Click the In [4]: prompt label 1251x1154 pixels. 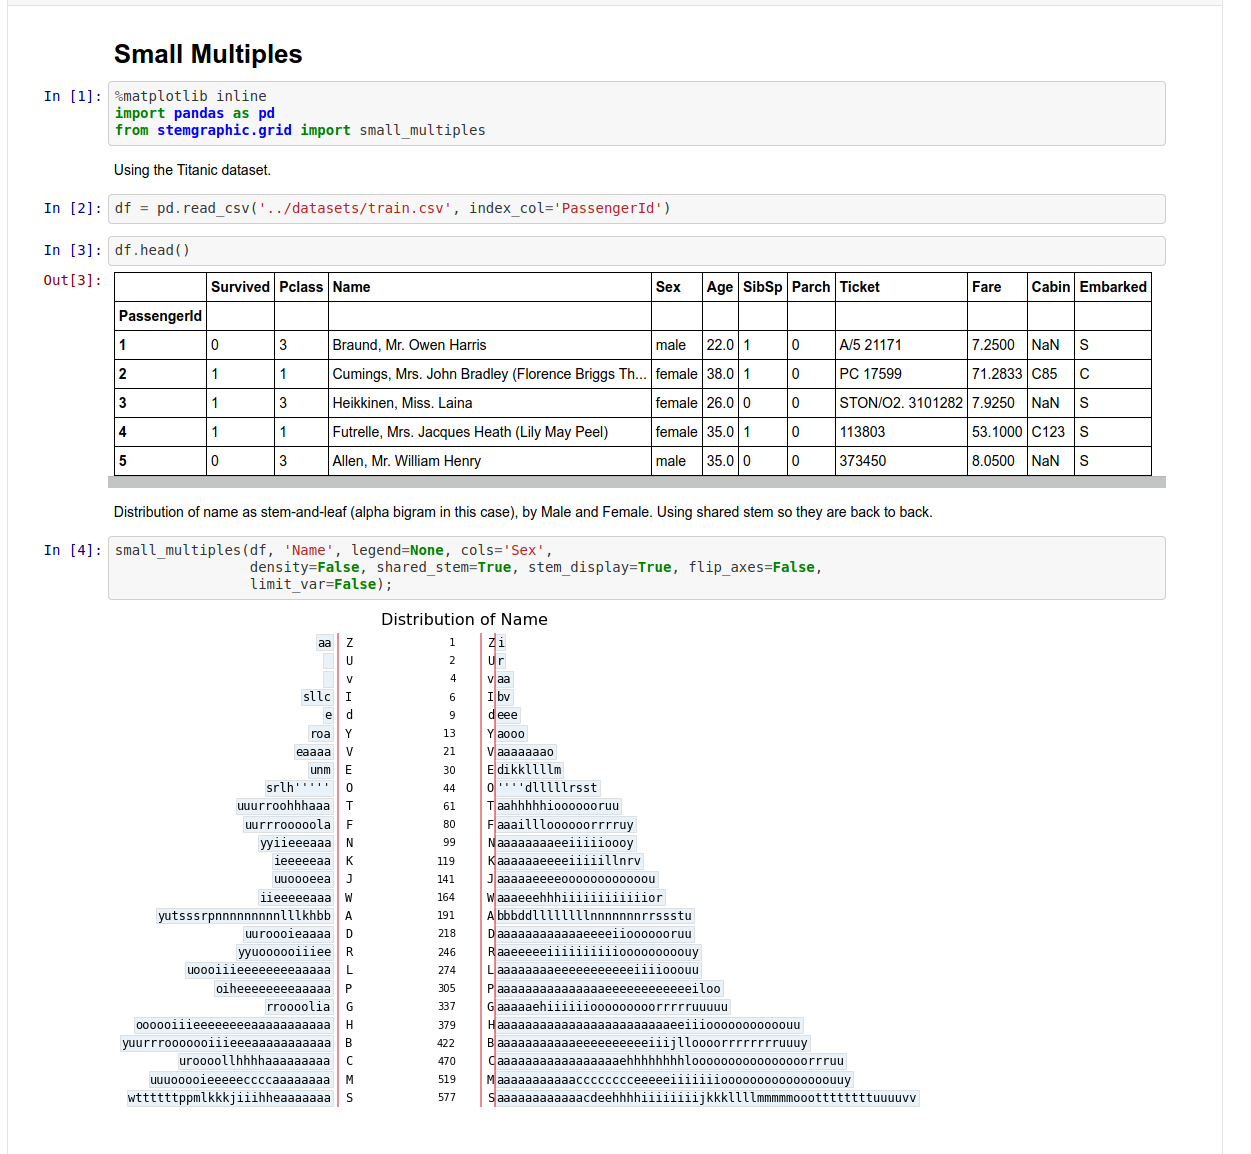[72, 550]
